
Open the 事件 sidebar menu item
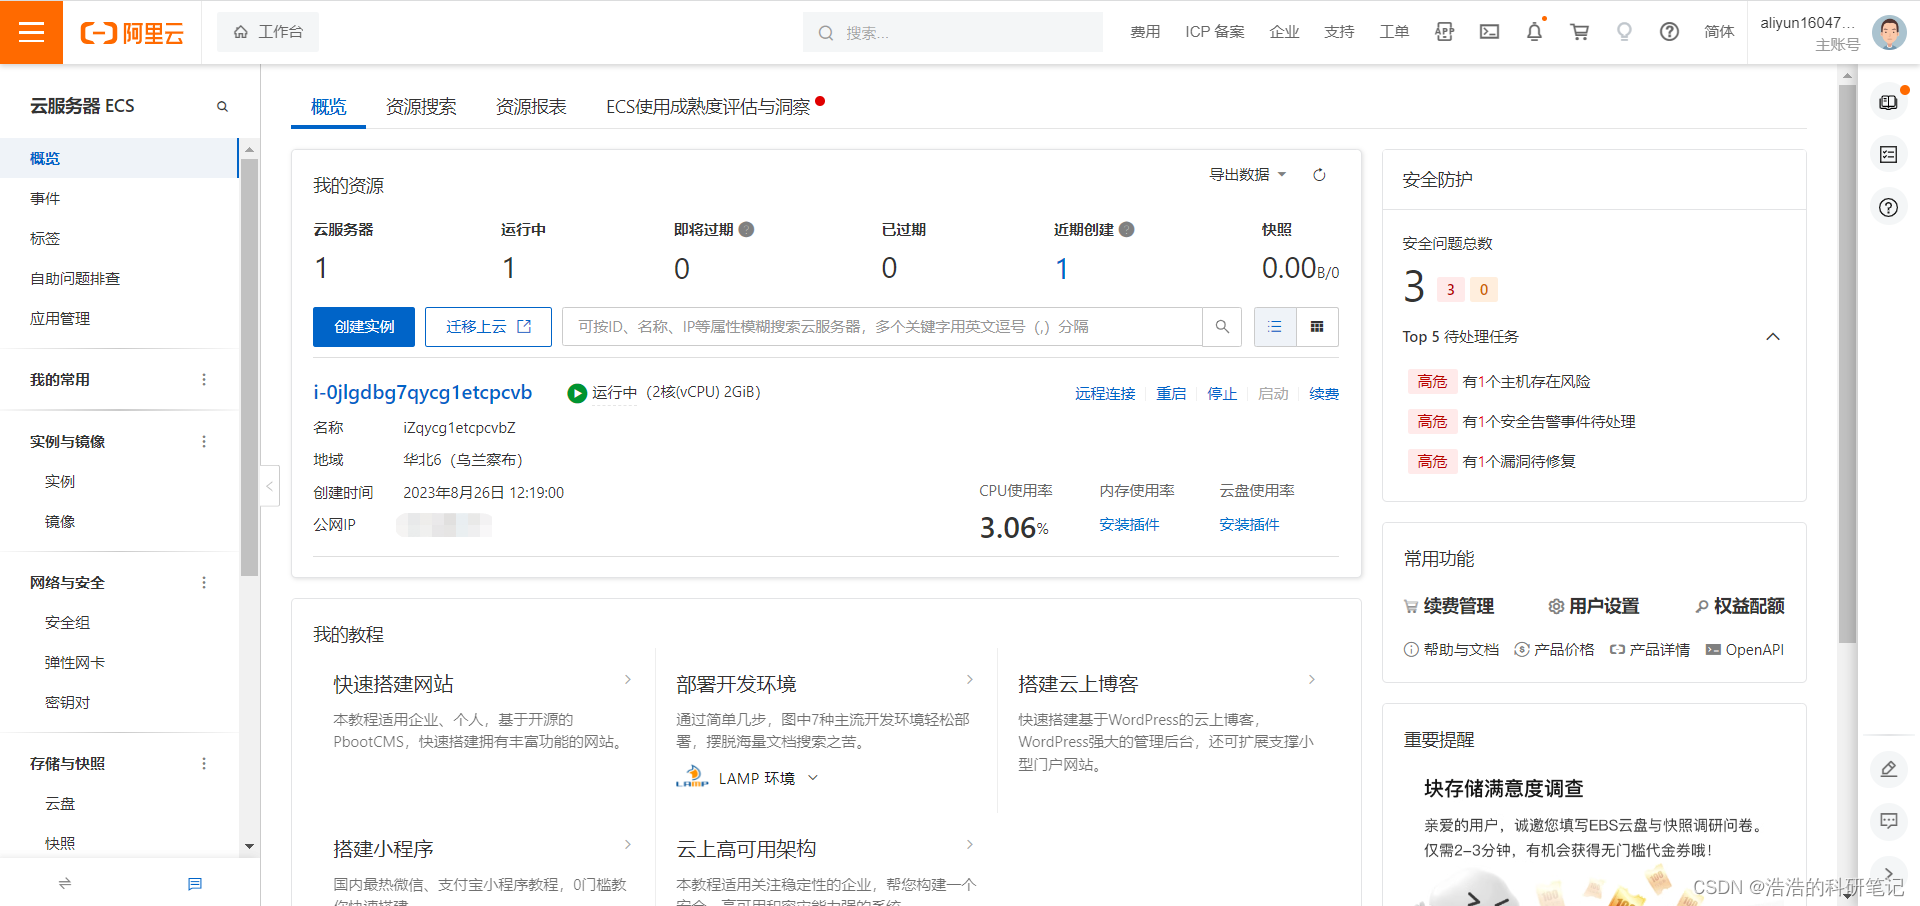pyautogui.click(x=46, y=198)
